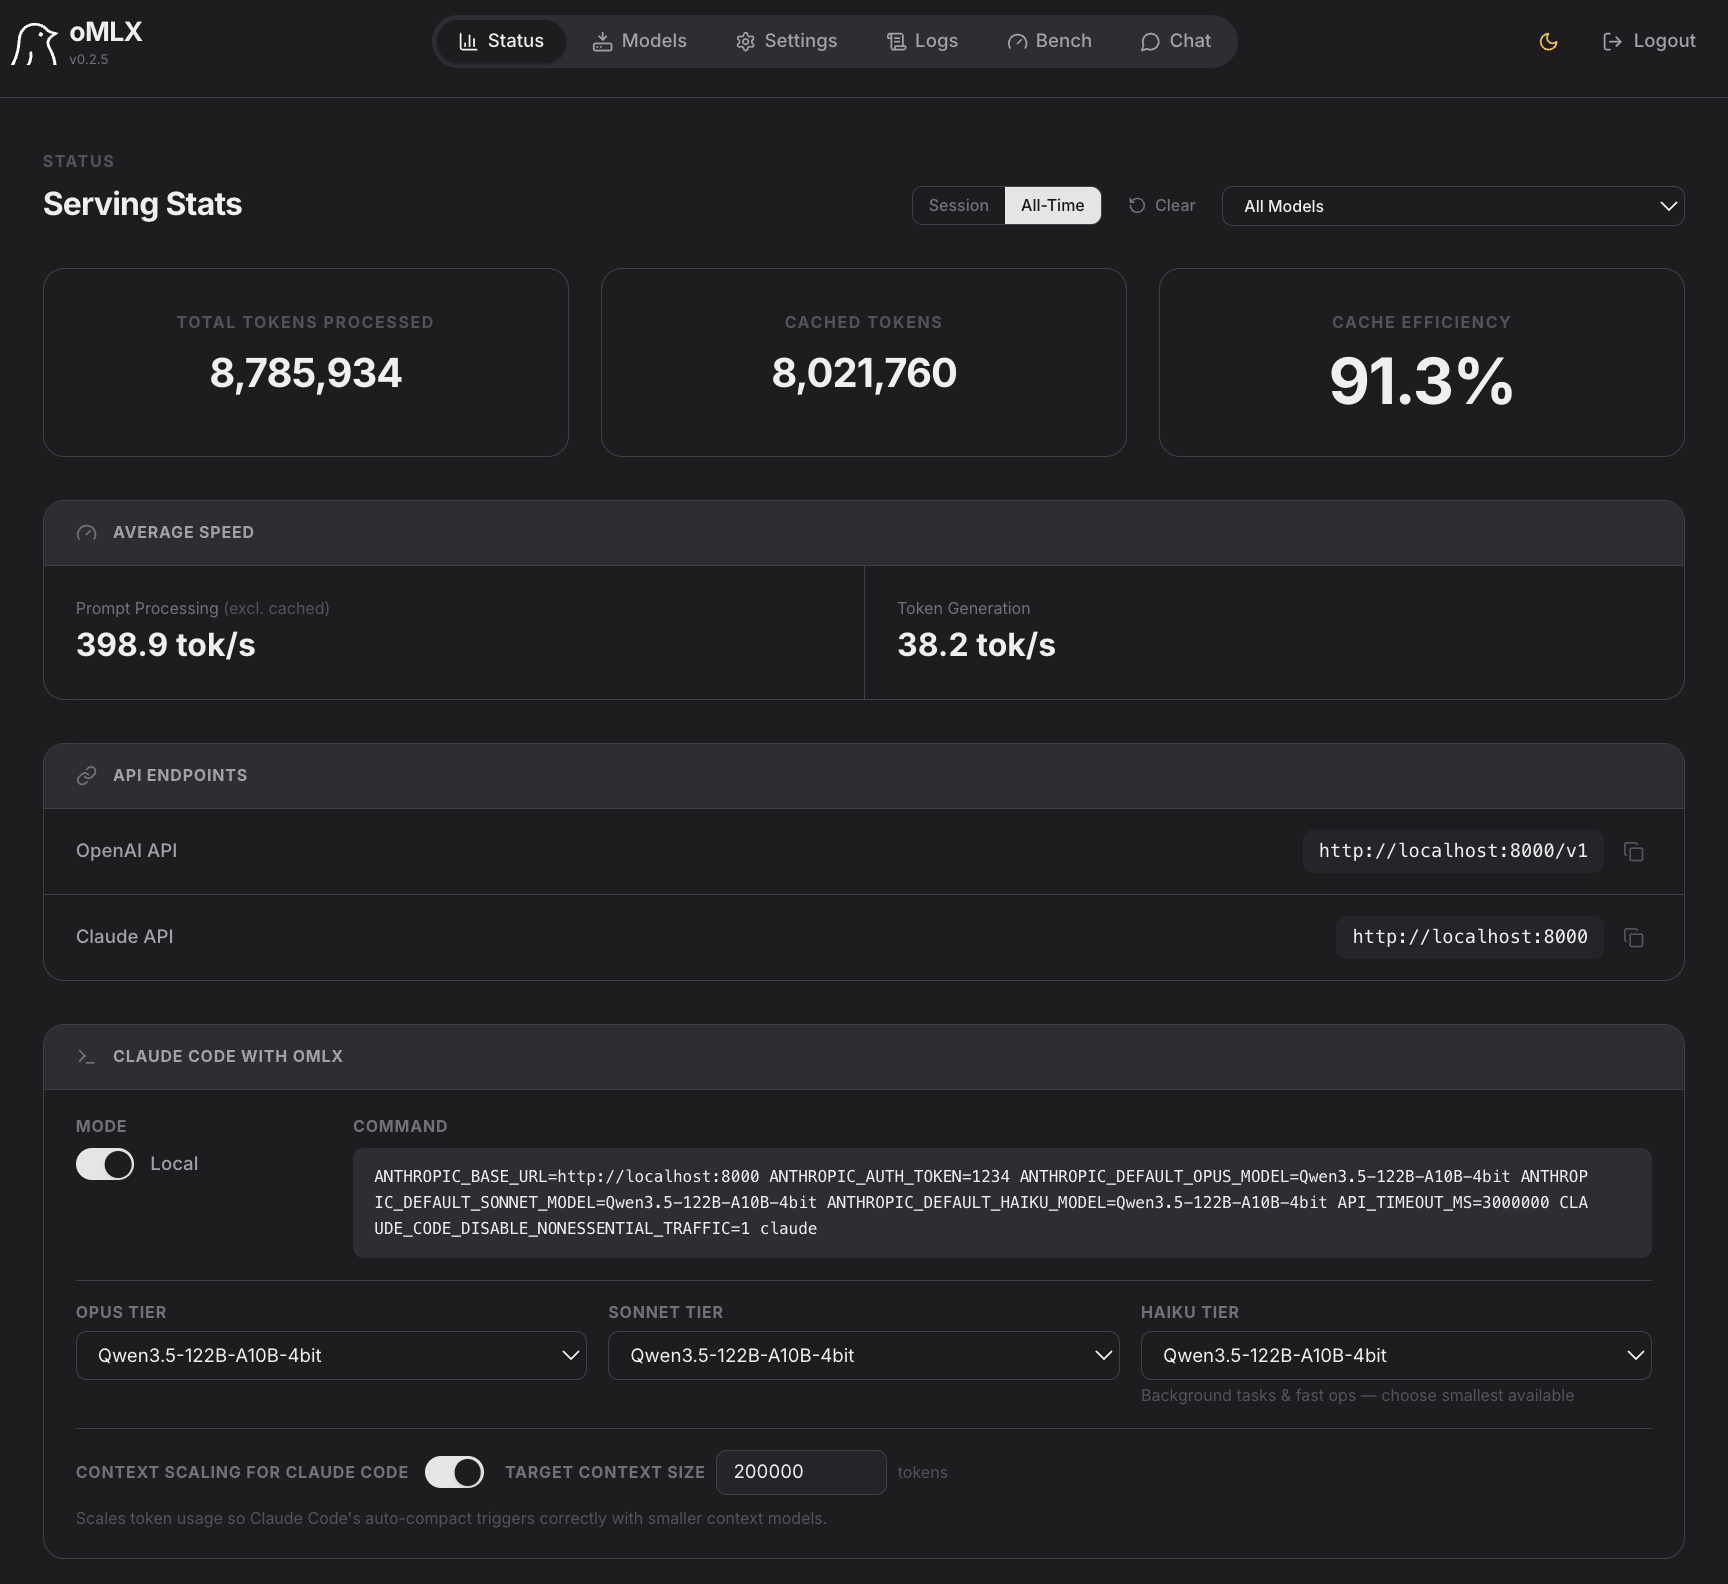Open Settings via the gear icon
This screenshot has width=1728, height=1584.
click(745, 41)
